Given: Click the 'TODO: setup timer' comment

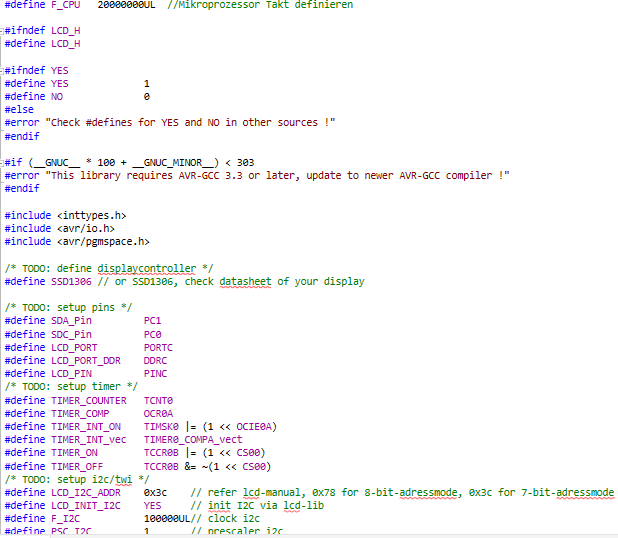Looking at the screenshot, I should 71,387.
